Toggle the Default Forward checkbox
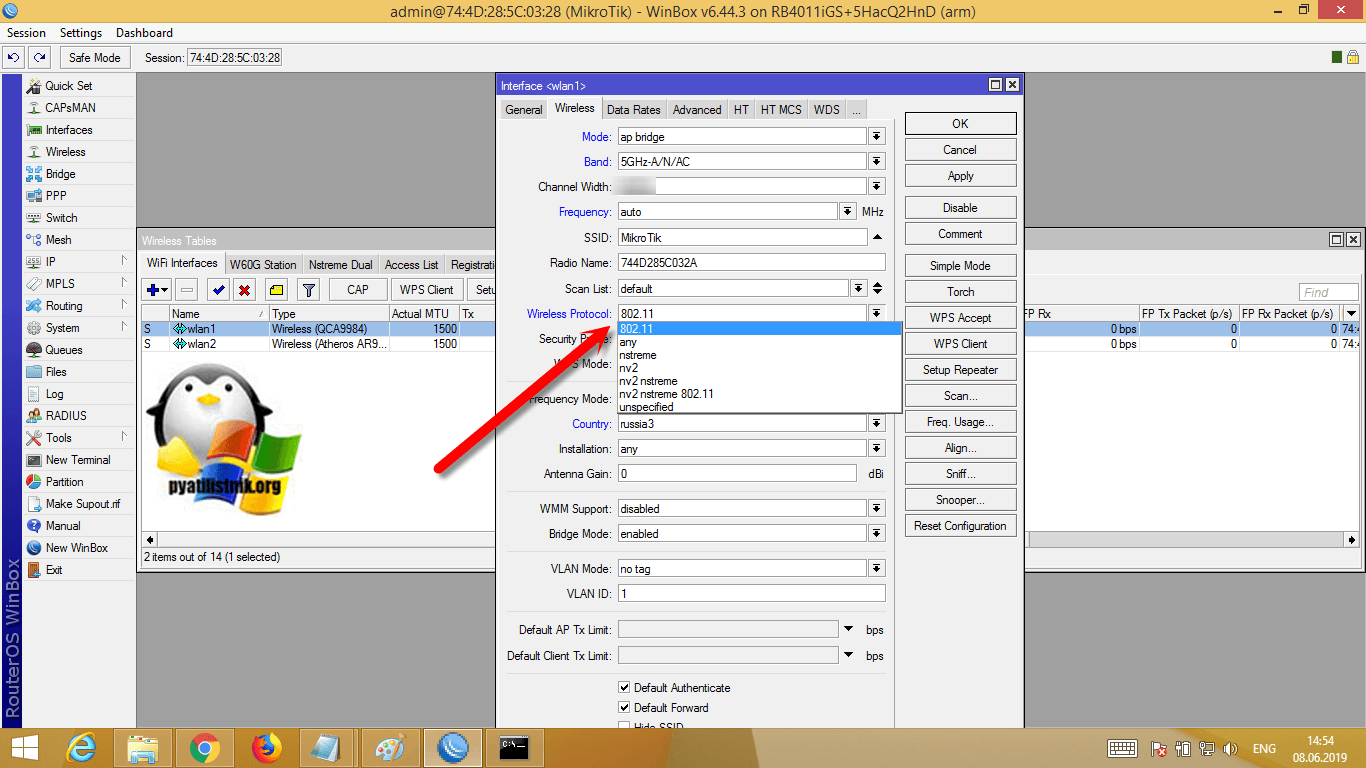The image size is (1366, 768). [x=625, y=708]
